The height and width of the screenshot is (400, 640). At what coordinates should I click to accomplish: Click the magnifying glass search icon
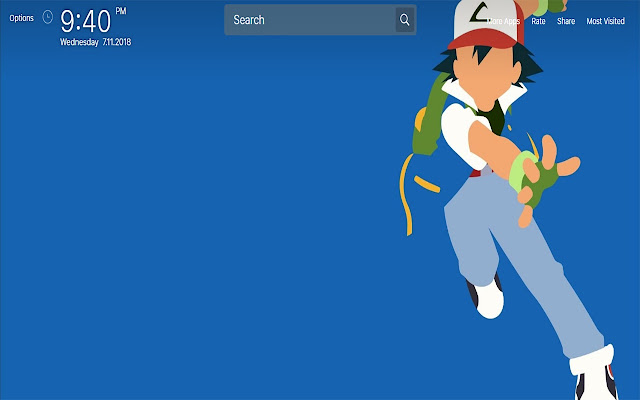pos(404,20)
